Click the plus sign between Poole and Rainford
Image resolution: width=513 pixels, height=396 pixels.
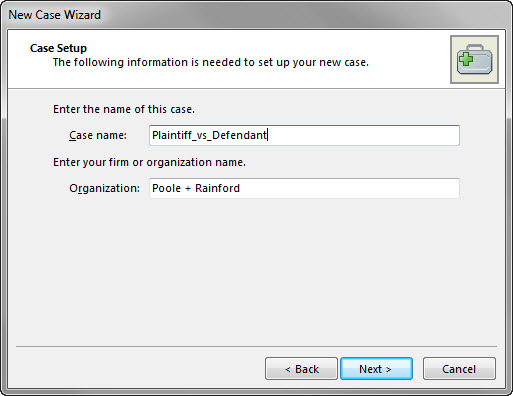coord(188,189)
